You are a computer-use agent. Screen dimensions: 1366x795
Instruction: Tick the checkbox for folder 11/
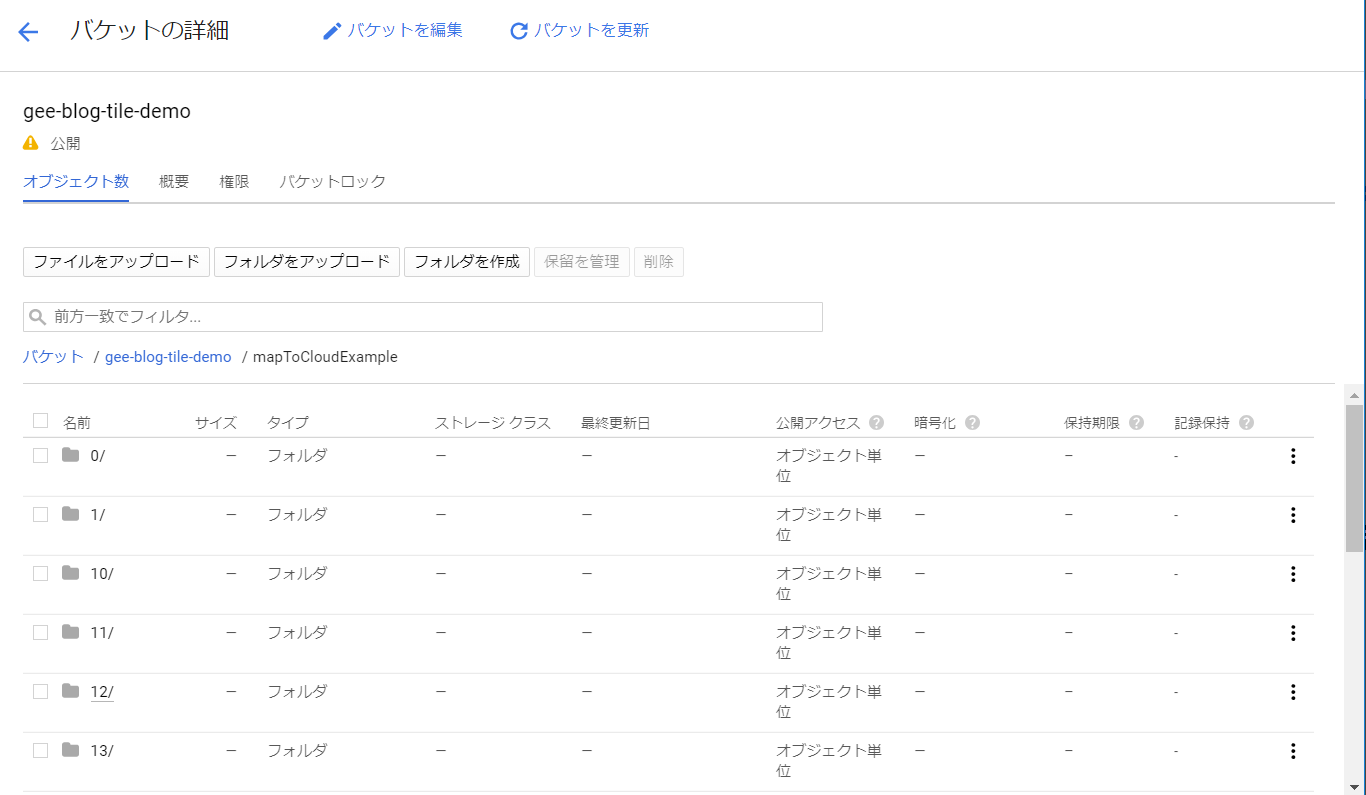[x=40, y=632]
